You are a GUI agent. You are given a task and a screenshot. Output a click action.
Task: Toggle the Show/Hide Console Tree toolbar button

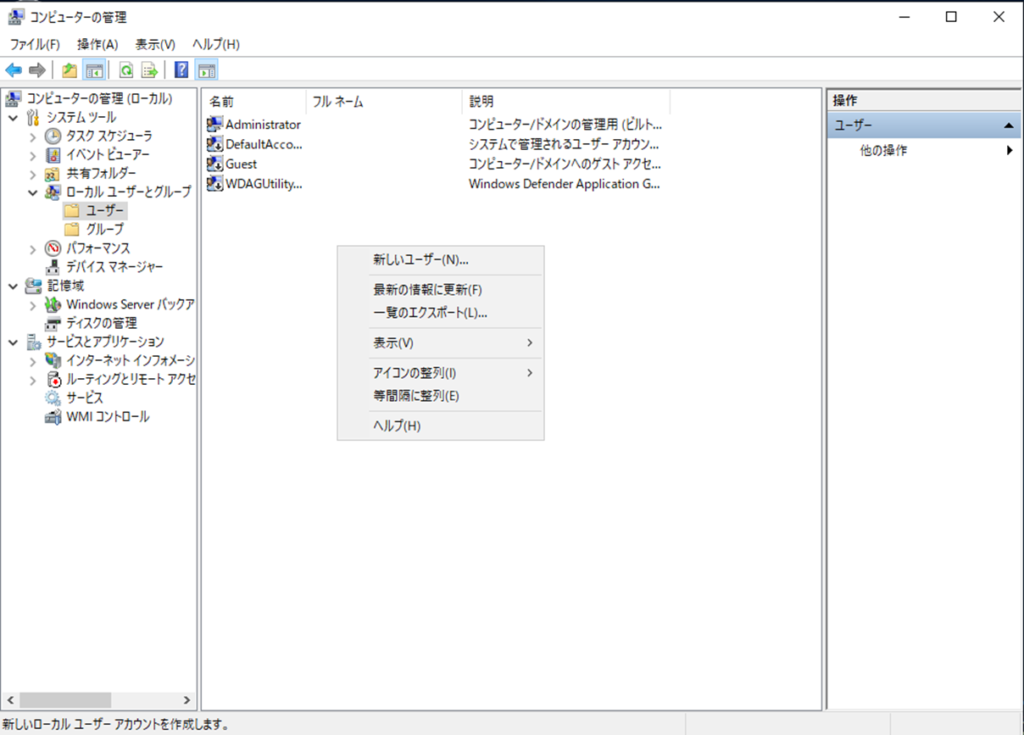pyautogui.click(x=94, y=70)
